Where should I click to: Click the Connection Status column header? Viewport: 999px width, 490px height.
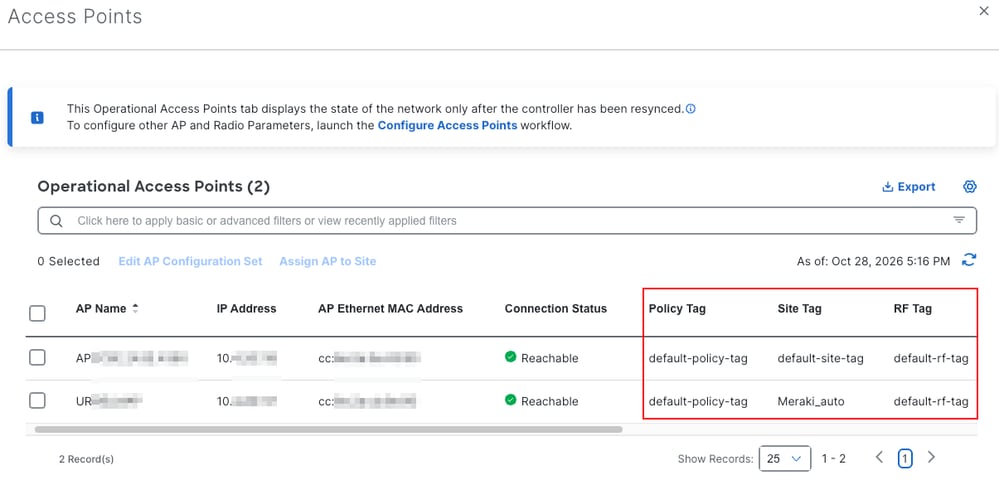(x=556, y=308)
